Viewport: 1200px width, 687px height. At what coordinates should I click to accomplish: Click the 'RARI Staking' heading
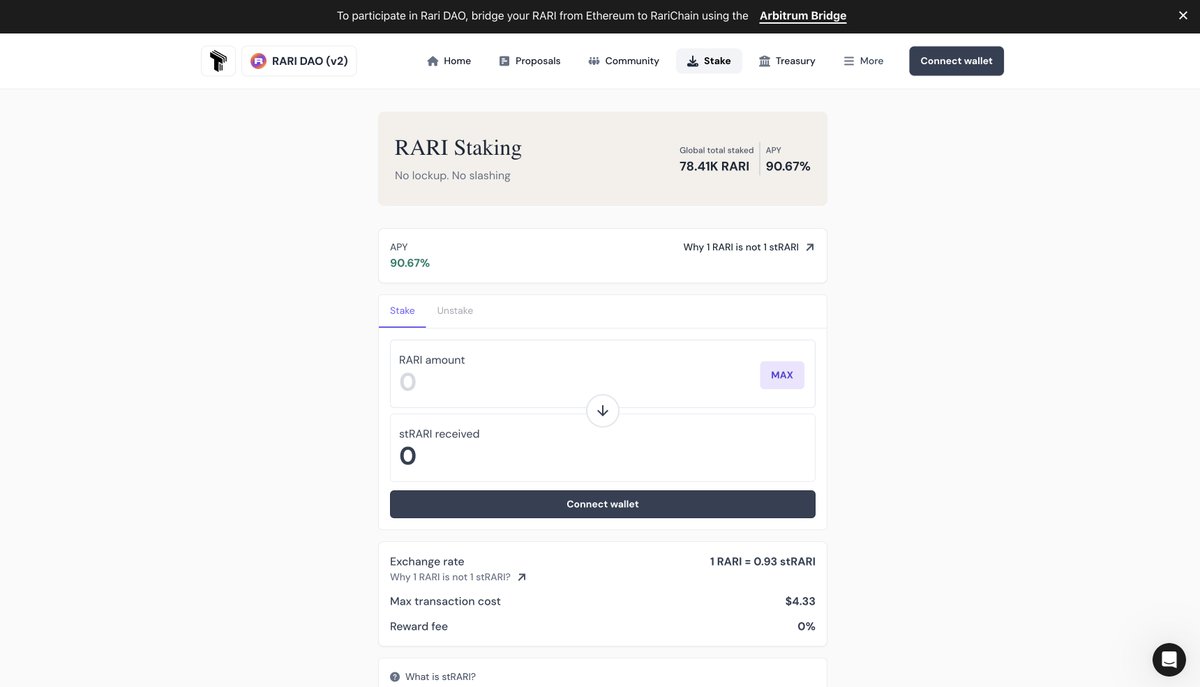(458, 148)
